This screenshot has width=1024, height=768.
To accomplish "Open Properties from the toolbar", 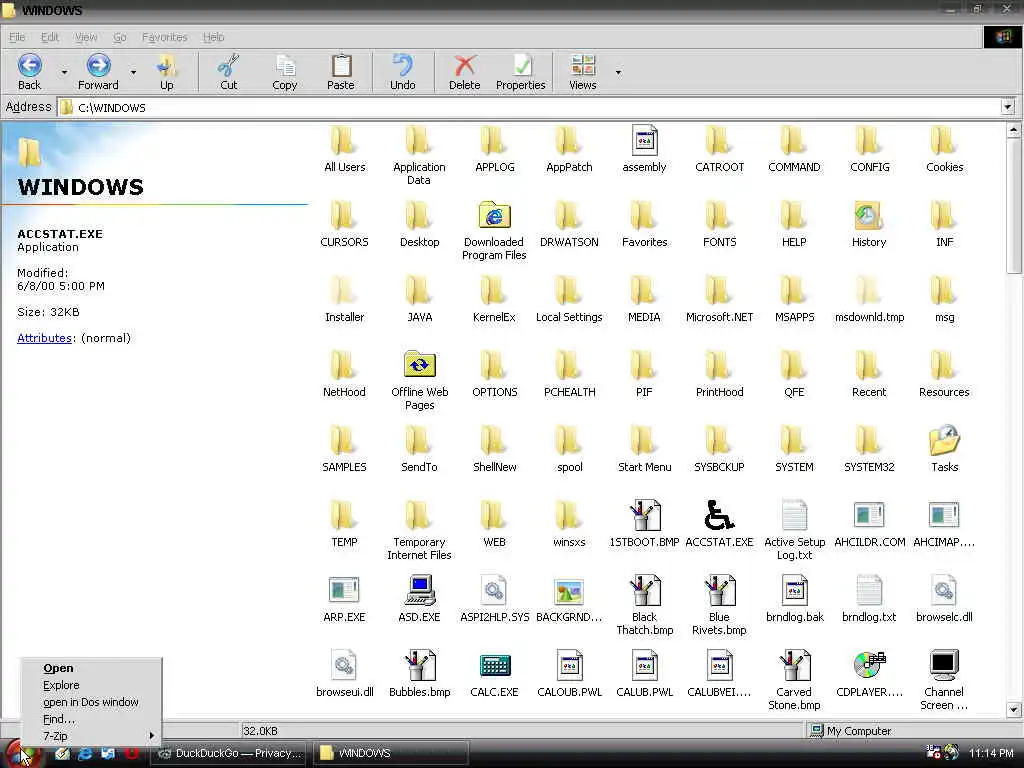I will pos(520,72).
